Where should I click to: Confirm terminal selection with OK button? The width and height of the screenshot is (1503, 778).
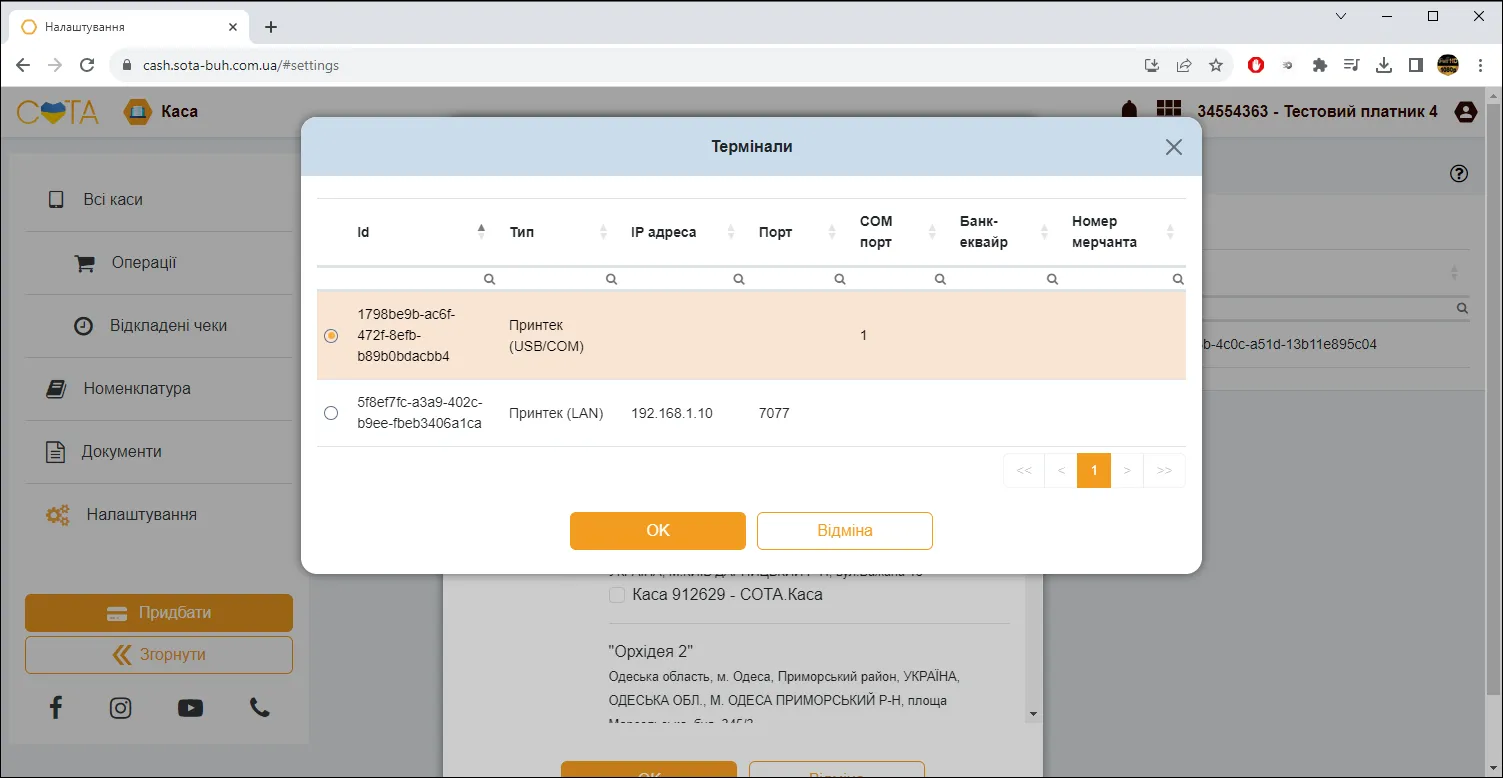click(x=658, y=531)
